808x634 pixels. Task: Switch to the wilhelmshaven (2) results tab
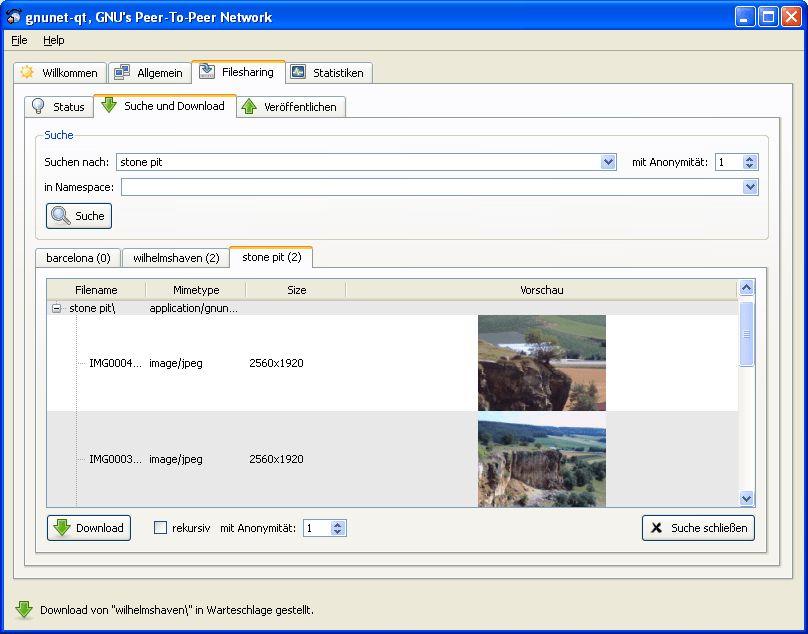[x=176, y=258]
